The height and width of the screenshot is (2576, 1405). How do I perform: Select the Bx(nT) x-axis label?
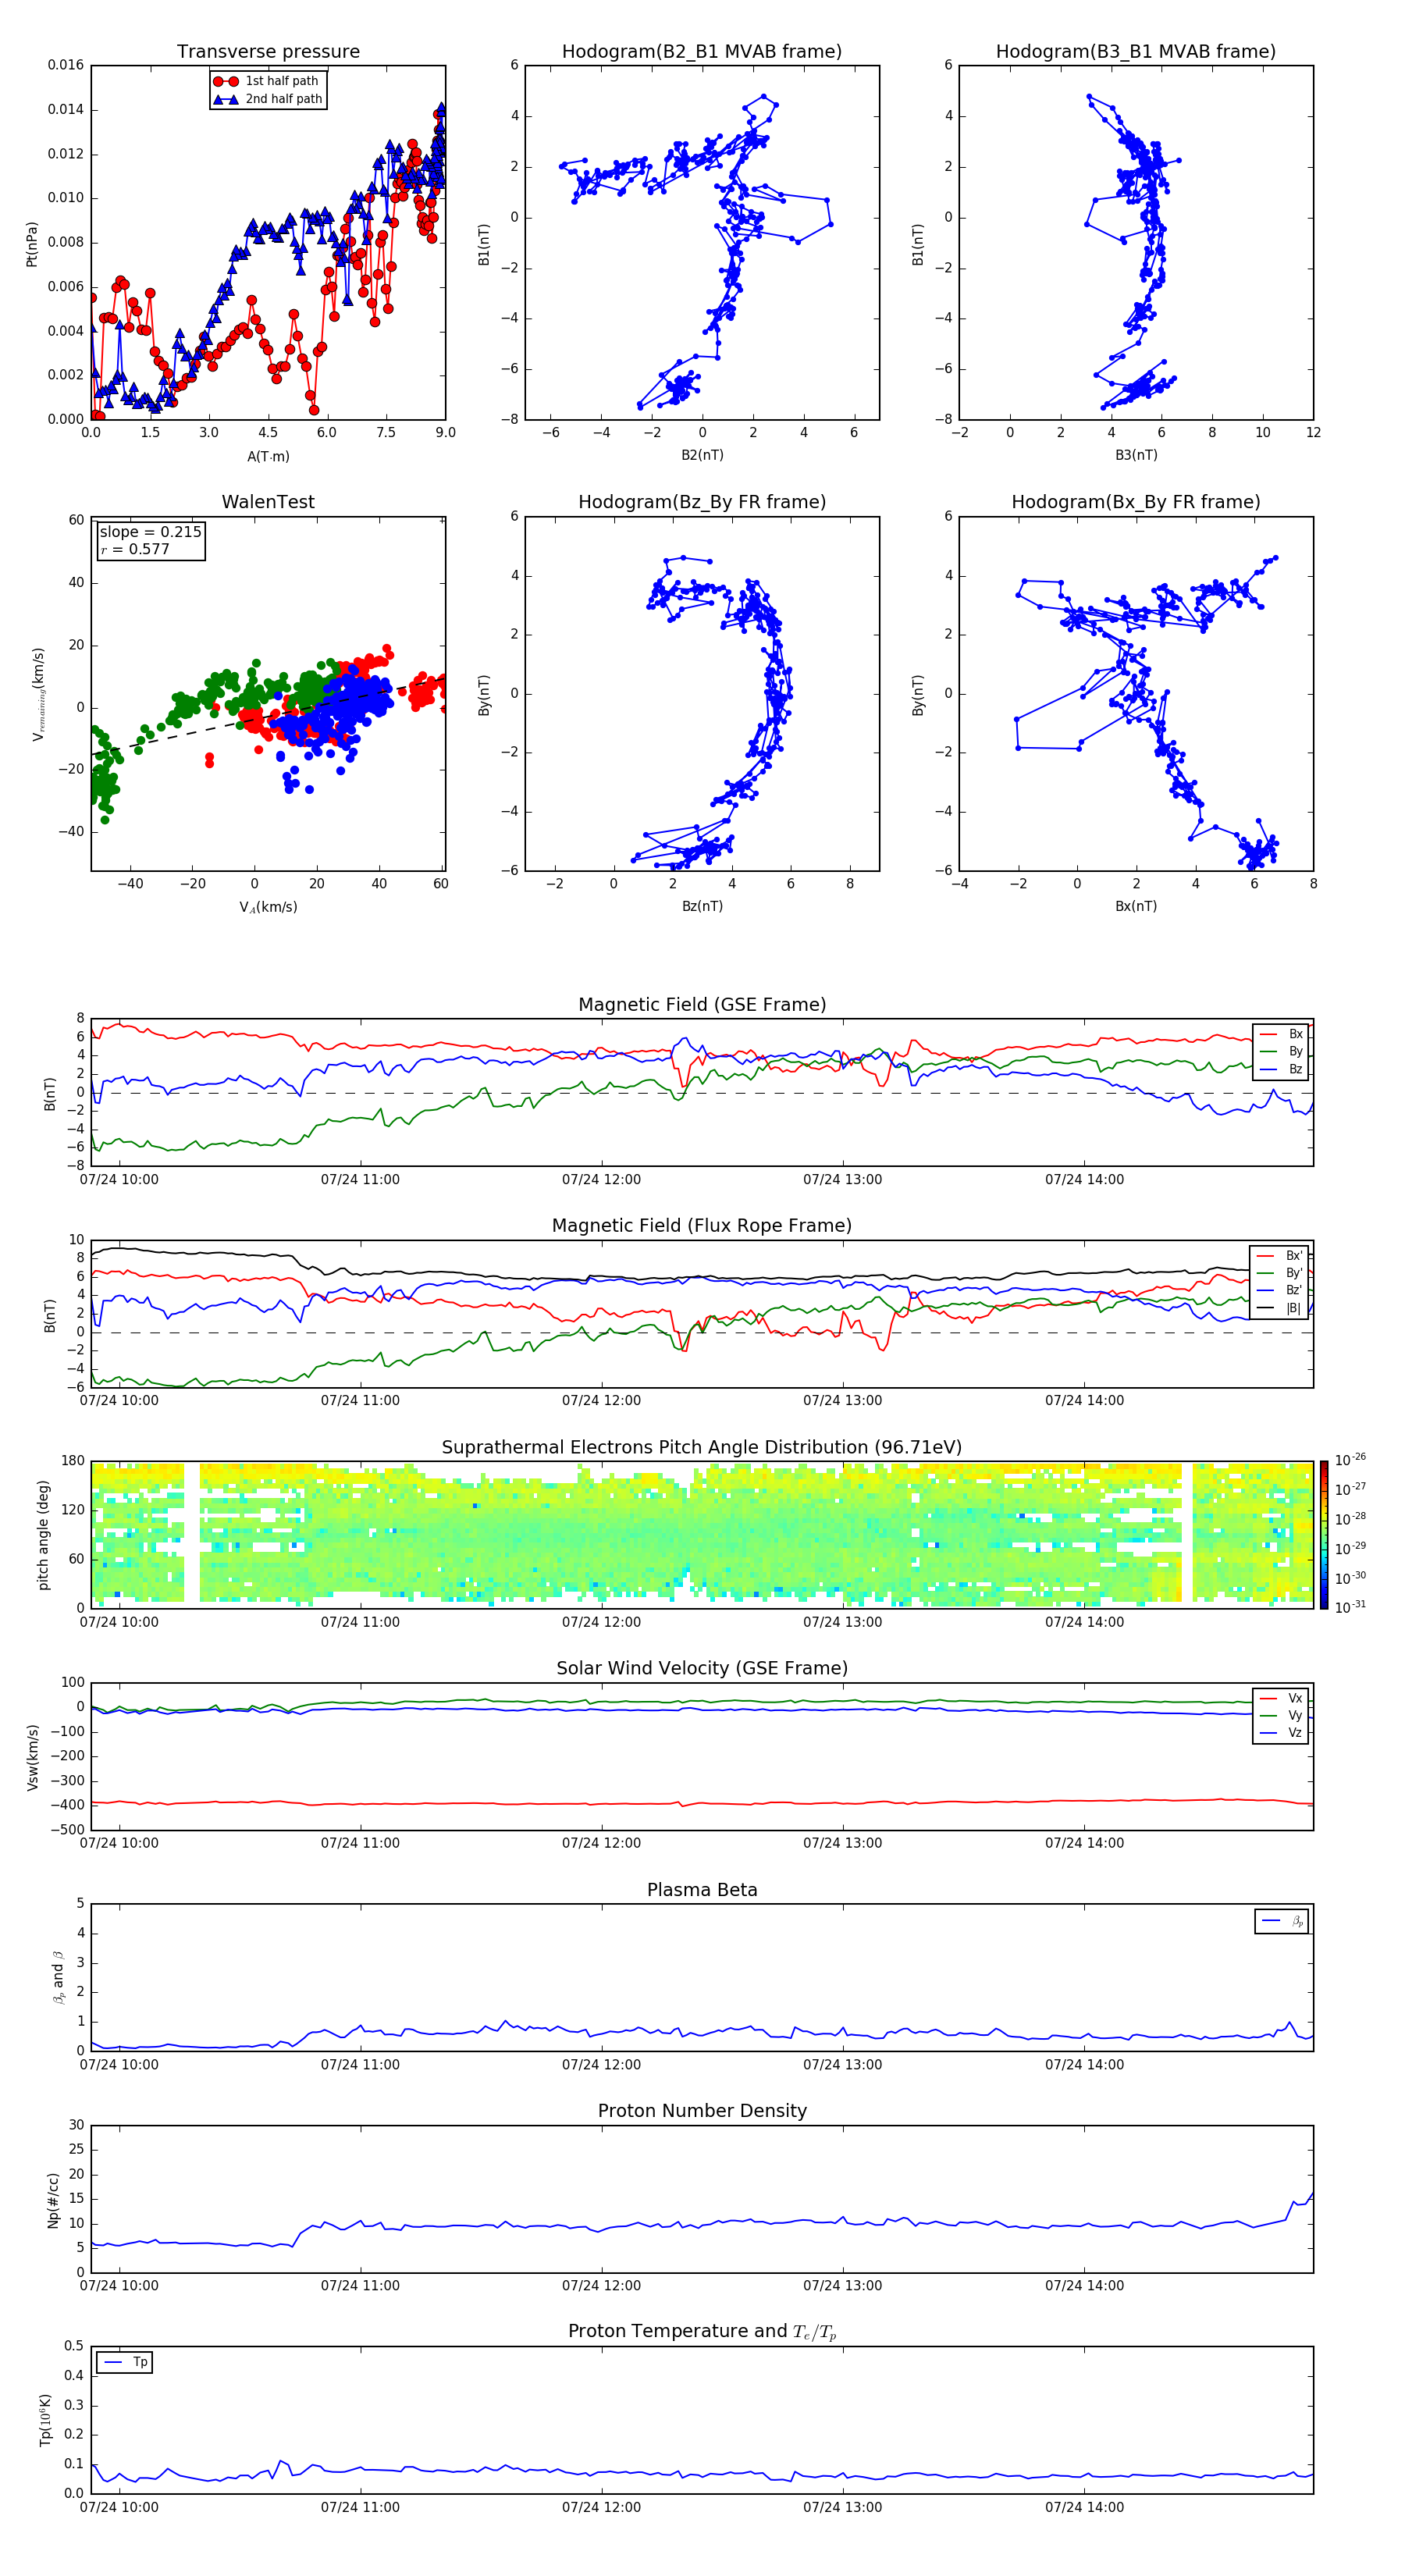click(1136, 906)
